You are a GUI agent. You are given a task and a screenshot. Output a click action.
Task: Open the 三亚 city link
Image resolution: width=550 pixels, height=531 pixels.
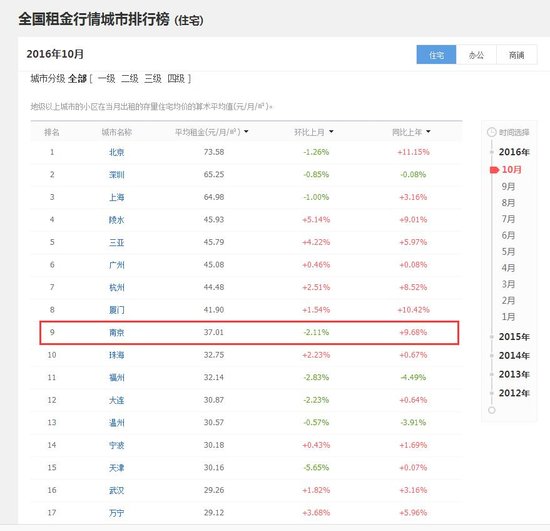(x=116, y=242)
